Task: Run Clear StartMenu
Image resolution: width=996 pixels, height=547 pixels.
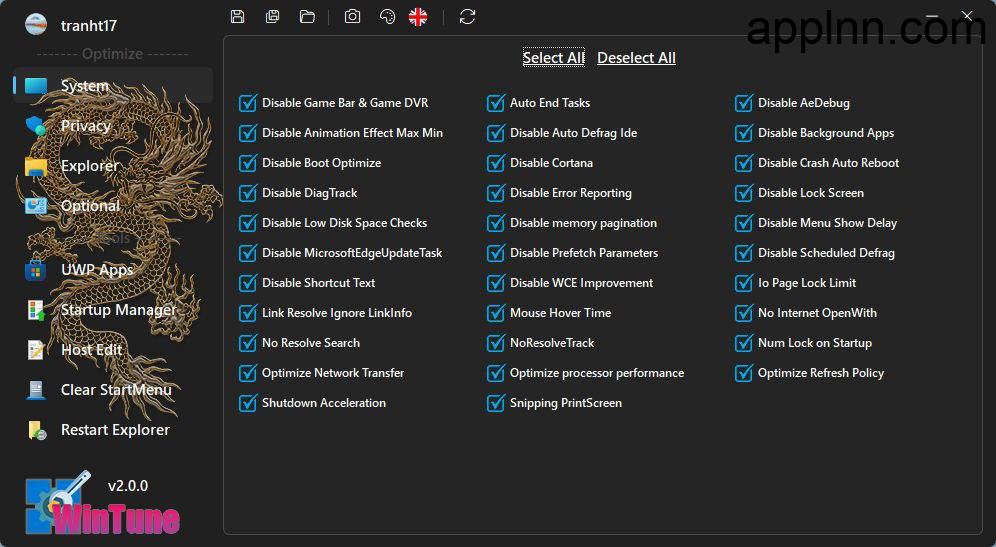Action: [113, 390]
